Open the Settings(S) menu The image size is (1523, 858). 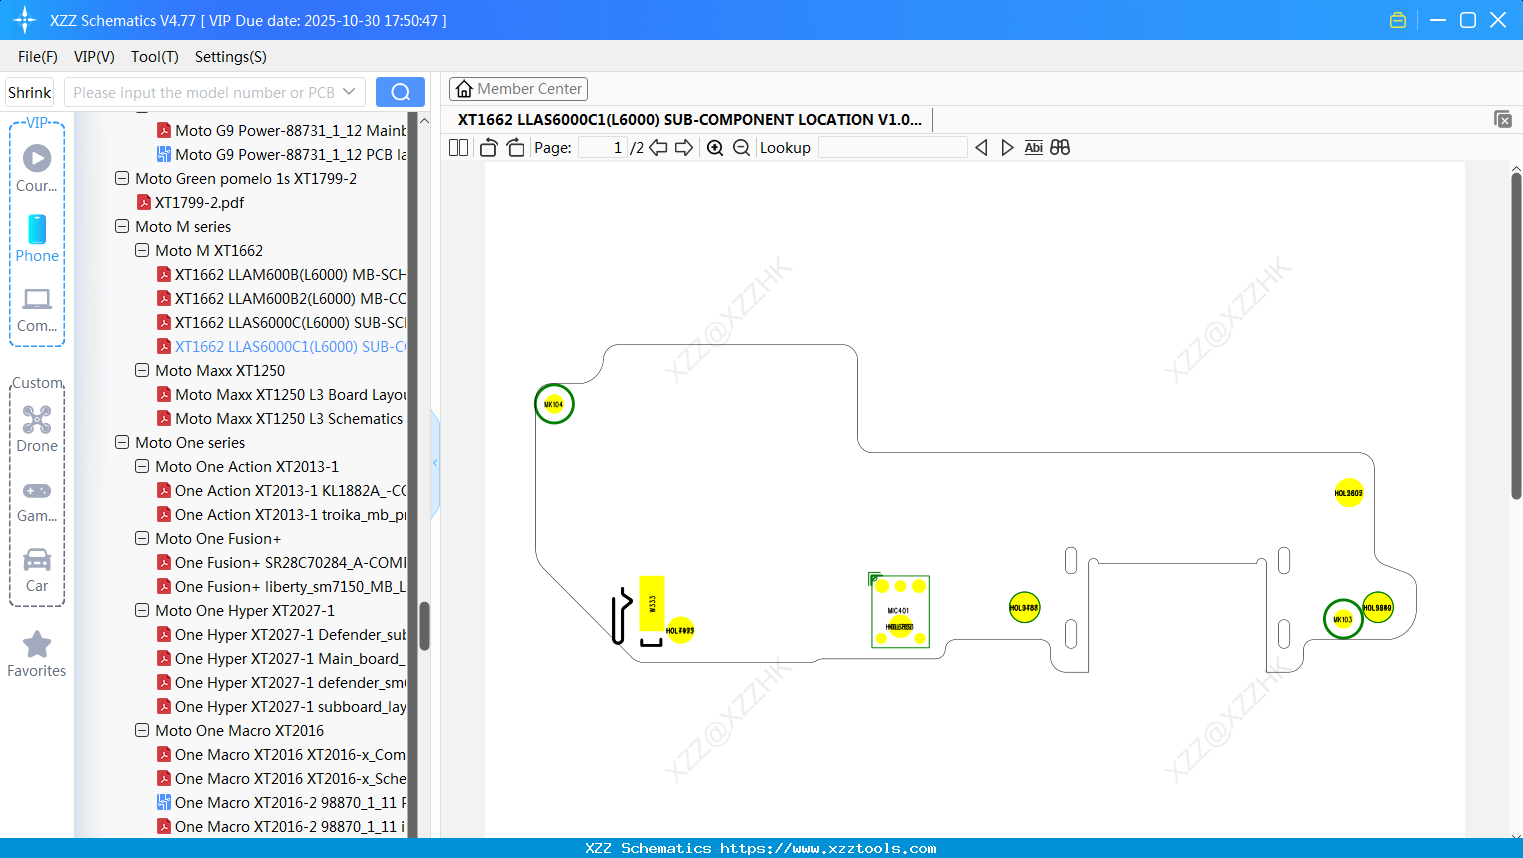coord(231,57)
